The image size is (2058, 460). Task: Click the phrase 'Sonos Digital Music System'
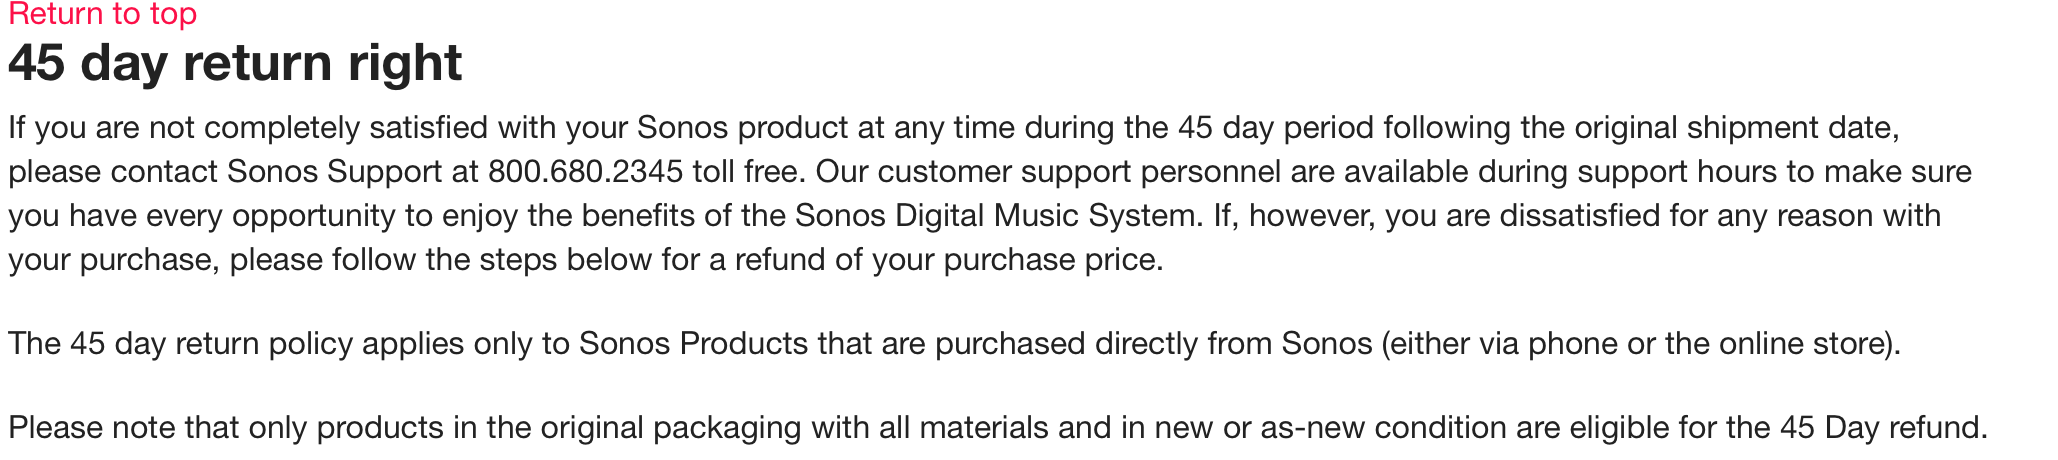coord(996,216)
